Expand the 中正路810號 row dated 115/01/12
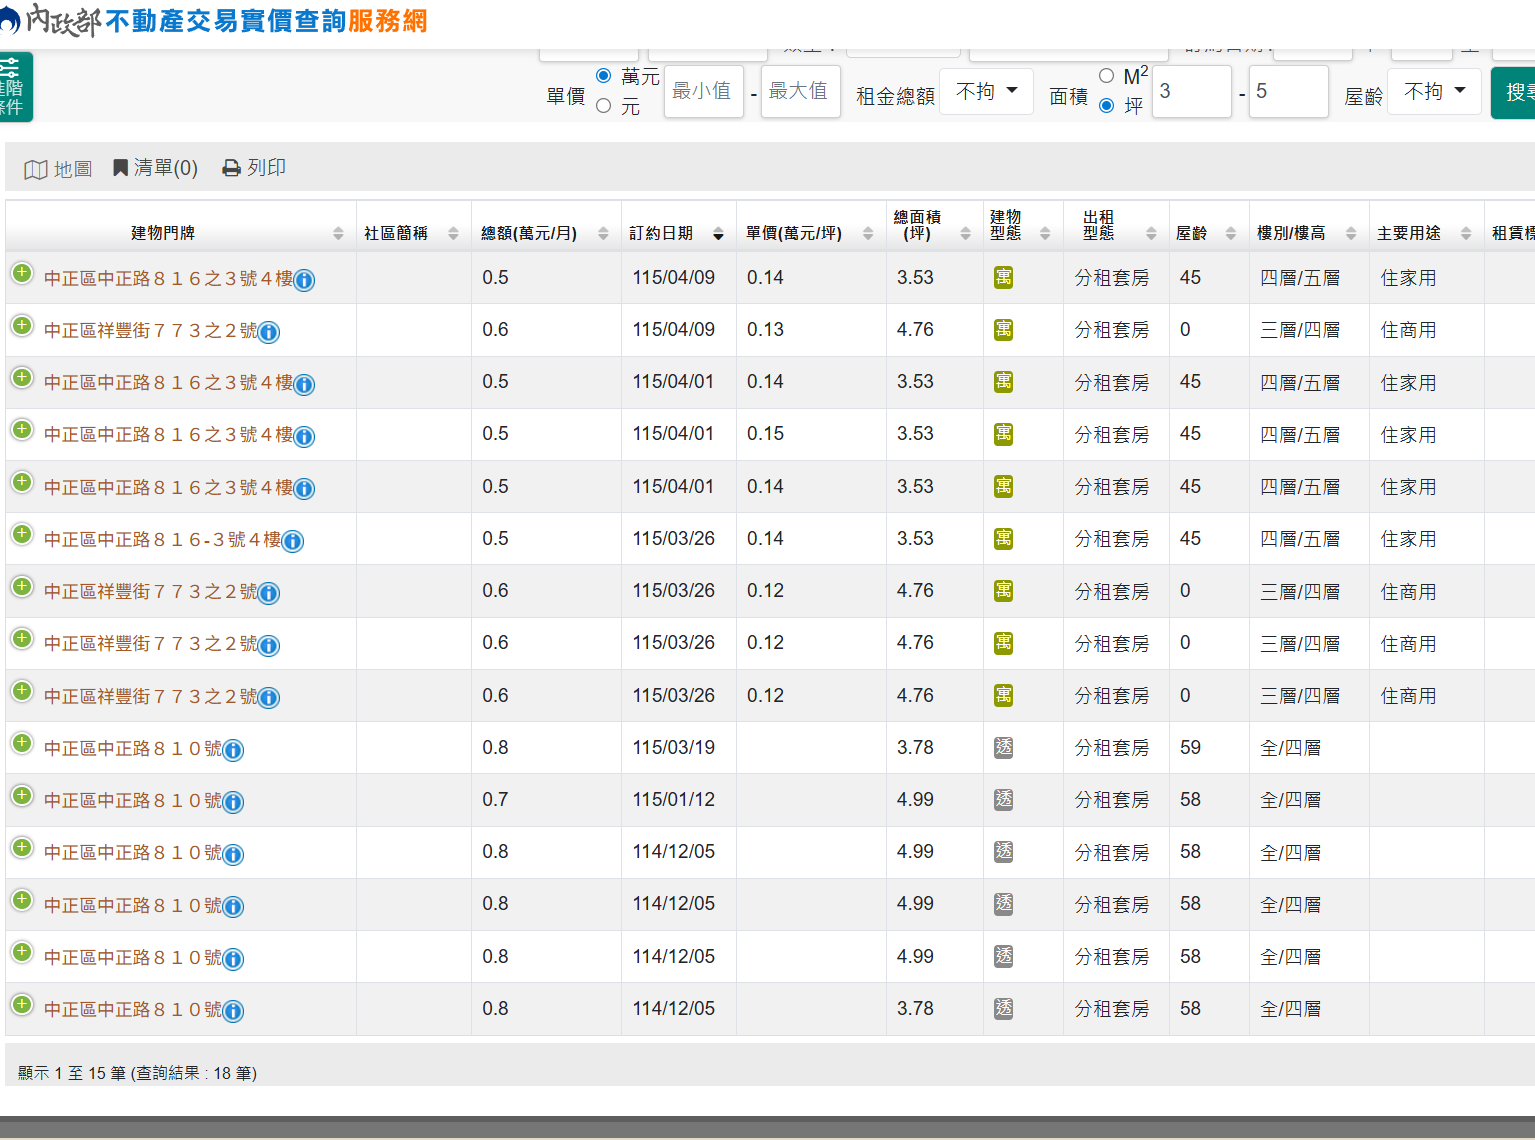 pos(22,796)
